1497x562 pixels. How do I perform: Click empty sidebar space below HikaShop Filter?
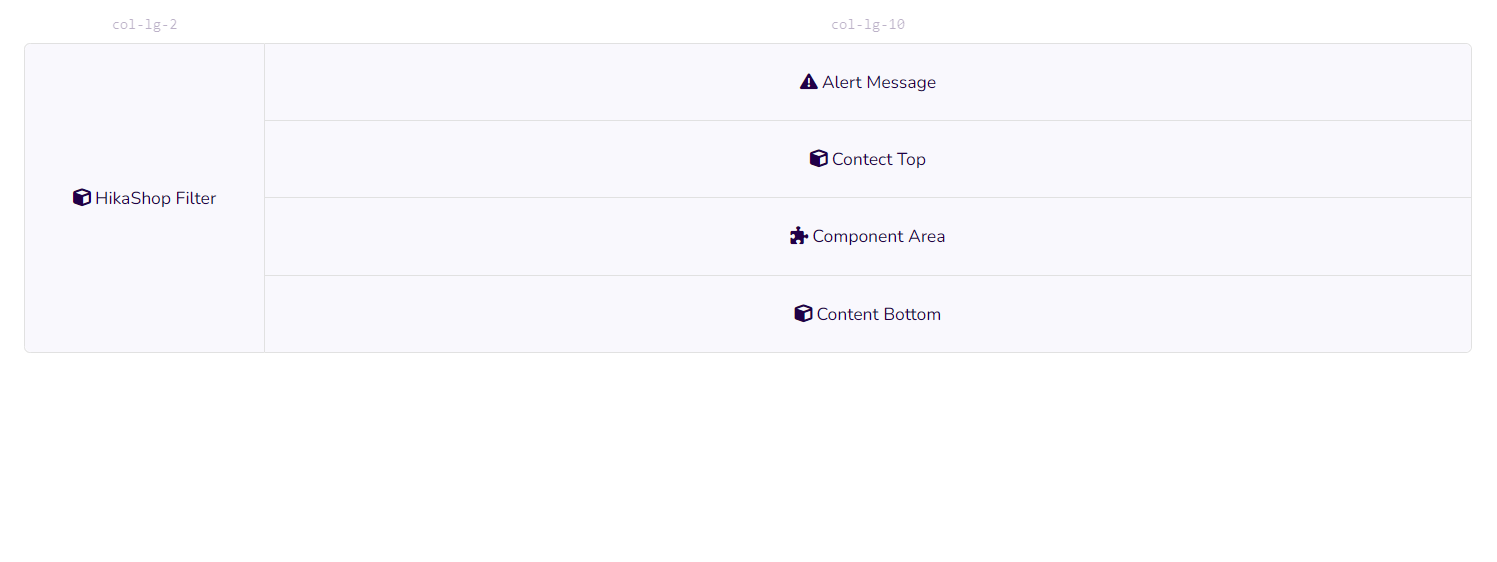[145, 290]
